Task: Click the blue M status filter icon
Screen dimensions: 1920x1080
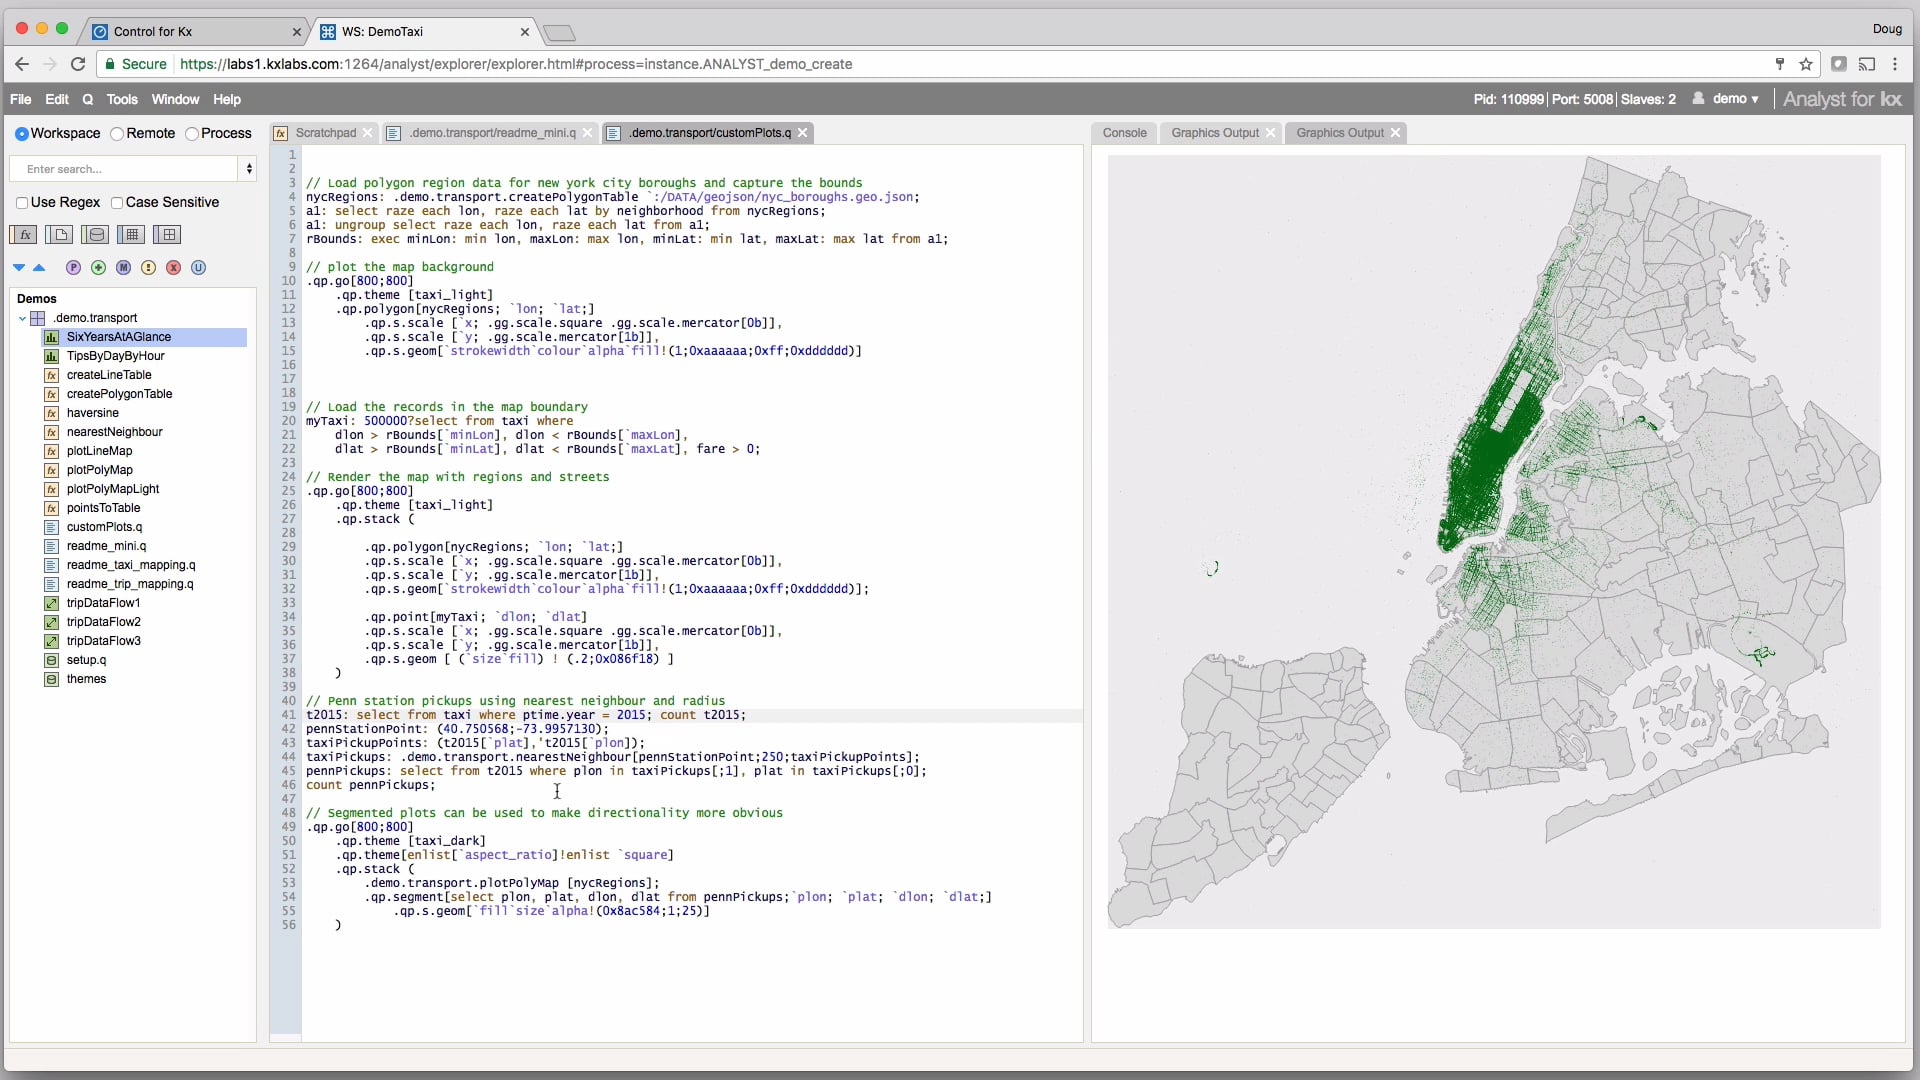Action: (123, 267)
